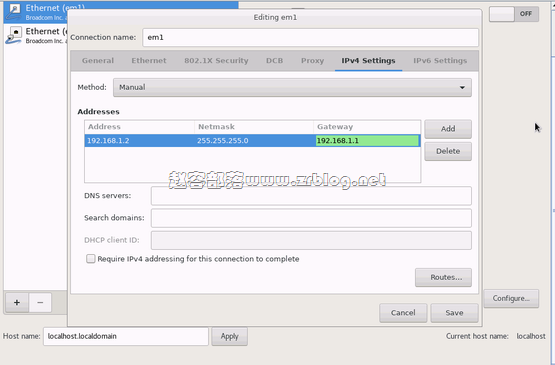Save the em1 connection settings

click(x=454, y=313)
